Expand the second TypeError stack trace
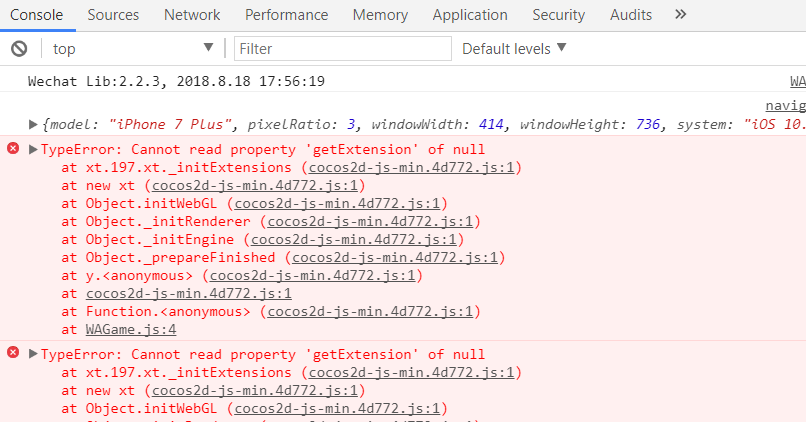Screen dimensions: 806x422 click(33, 355)
